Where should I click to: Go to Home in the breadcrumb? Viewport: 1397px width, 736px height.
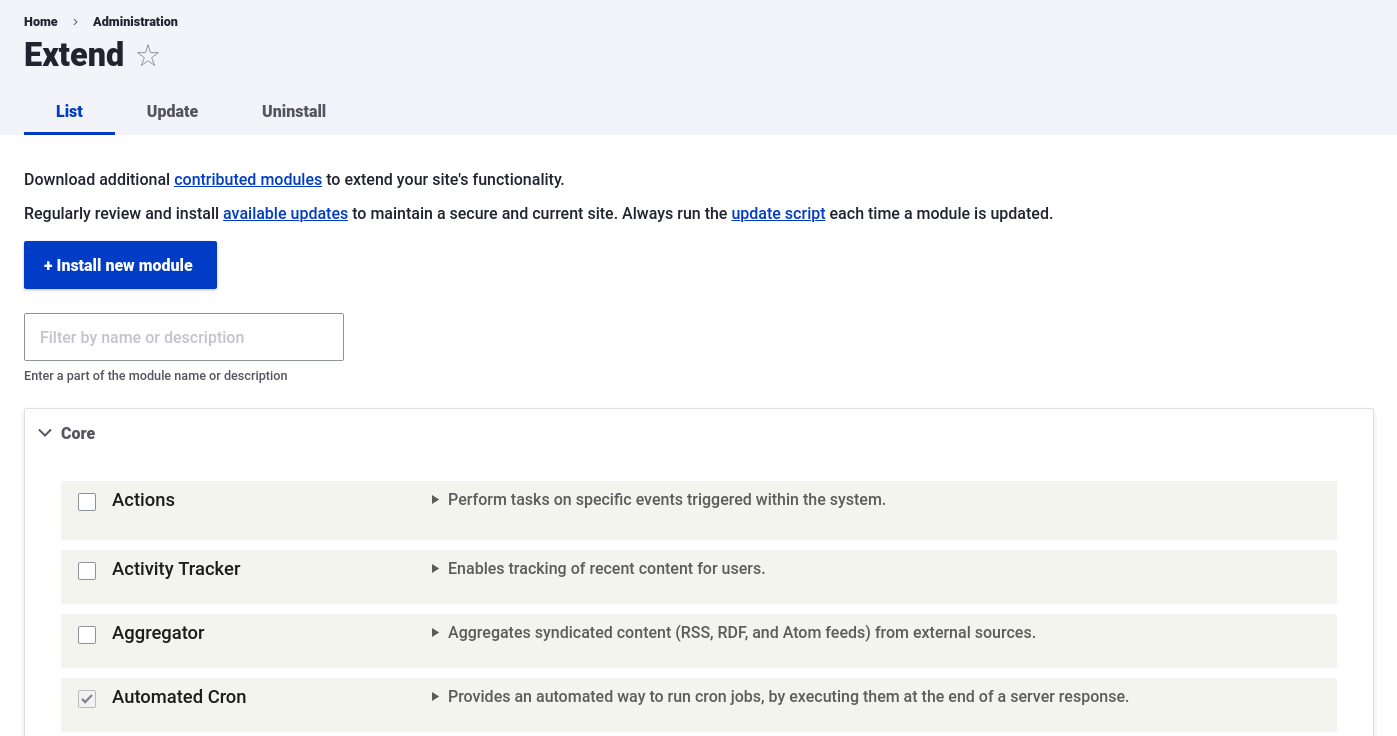point(41,21)
